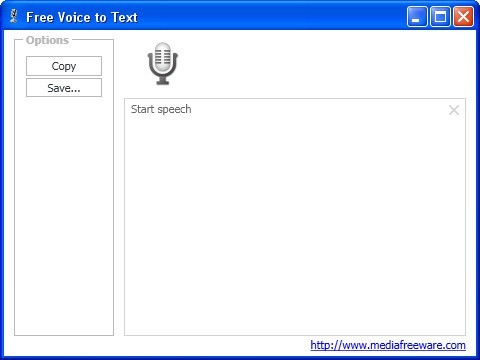The image size is (480, 360).
Task: Start recording with the microphone icon
Action: pyautogui.click(x=163, y=63)
